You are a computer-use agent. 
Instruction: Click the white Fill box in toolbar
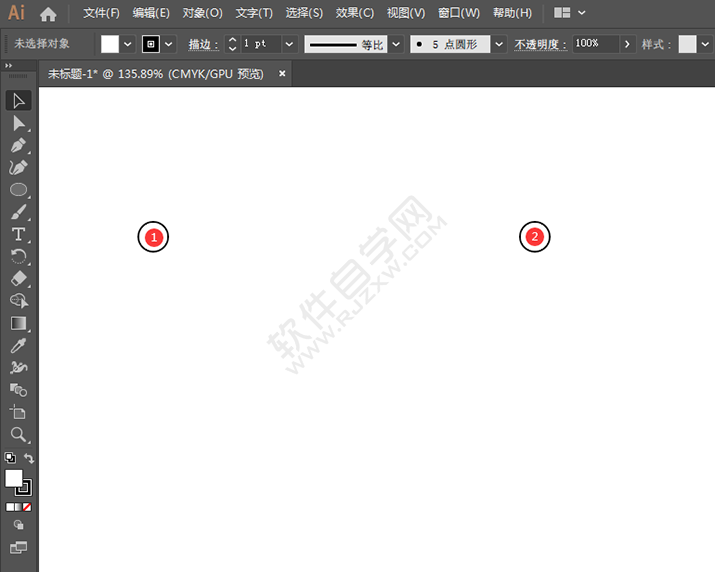click(x=13, y=478)
